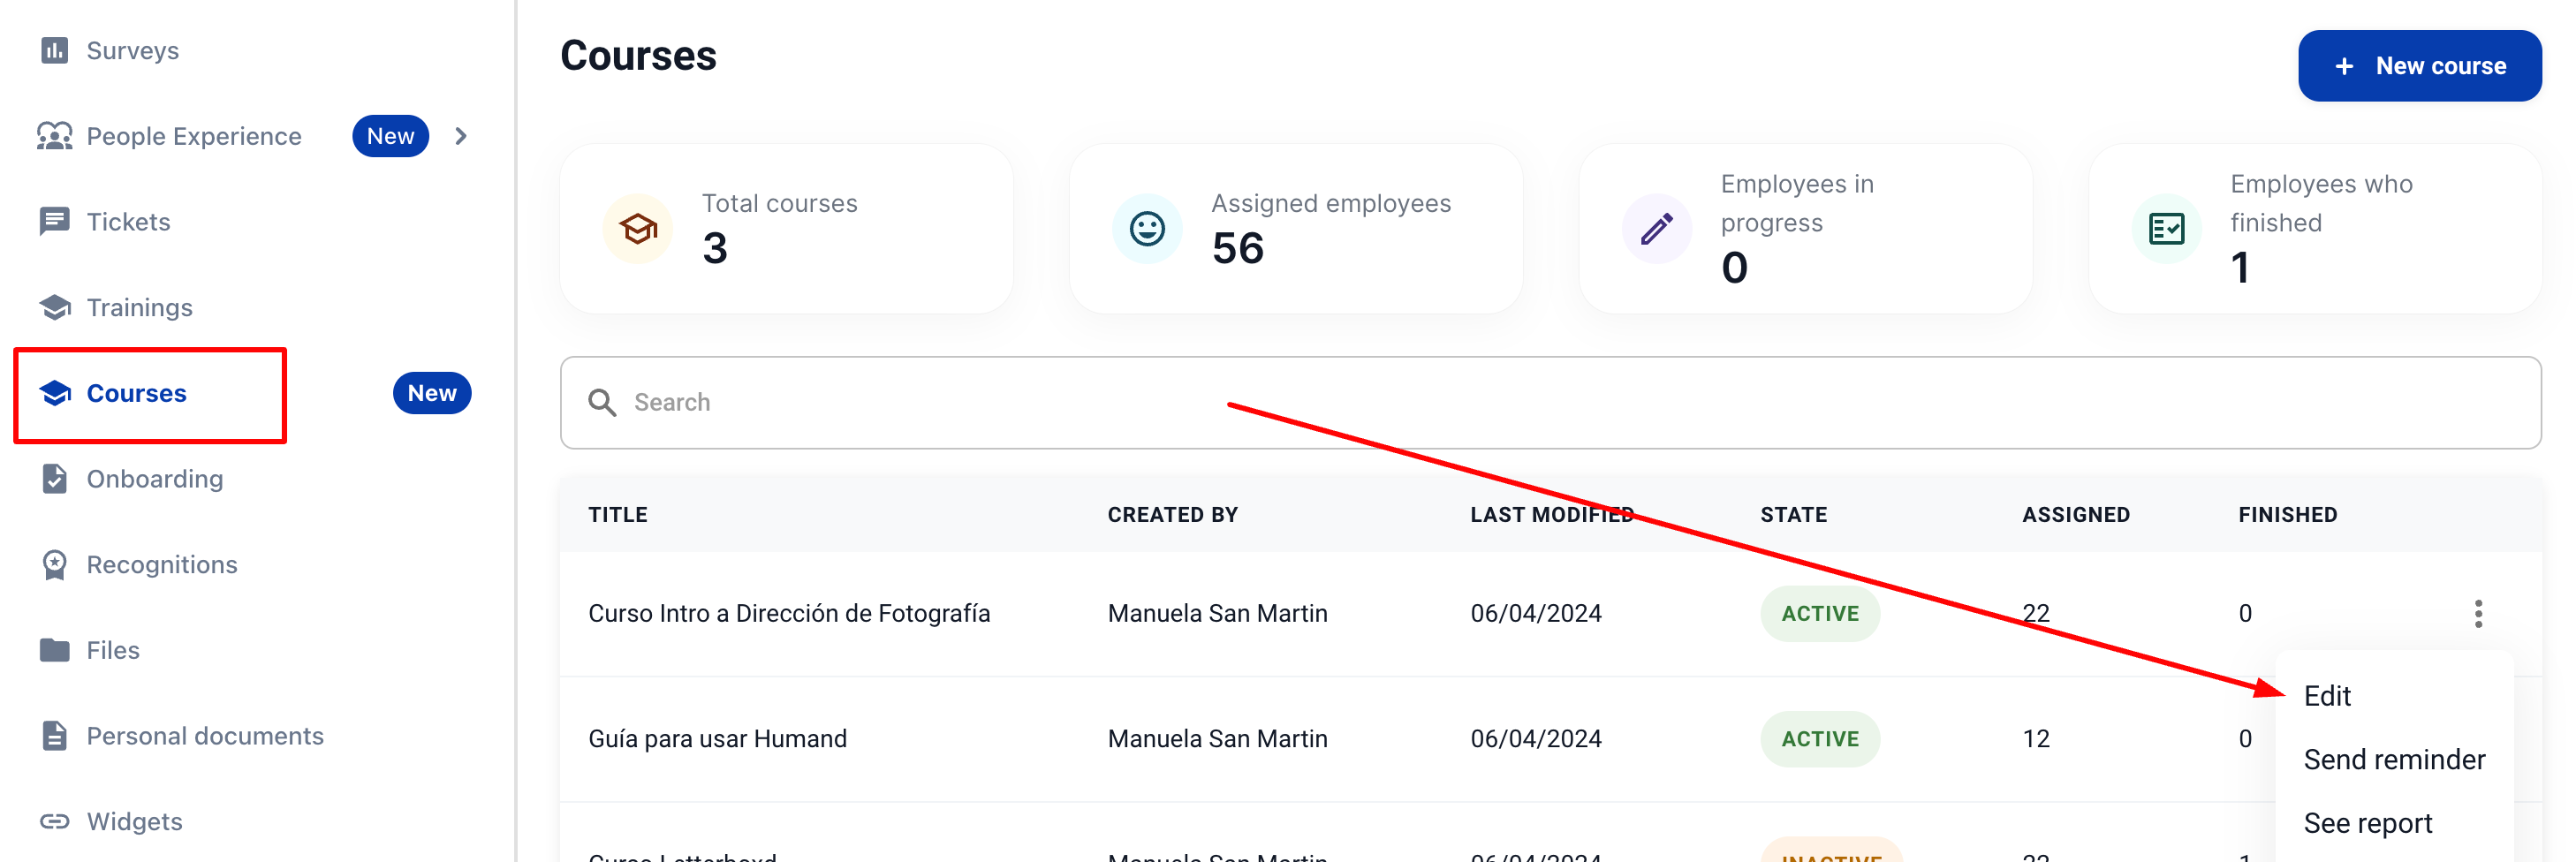Viewport: 2576px width, 862px height.
Task: Open three-dot menu for Curso Intro a Dirección de Fotografía
Action: 2478,613
